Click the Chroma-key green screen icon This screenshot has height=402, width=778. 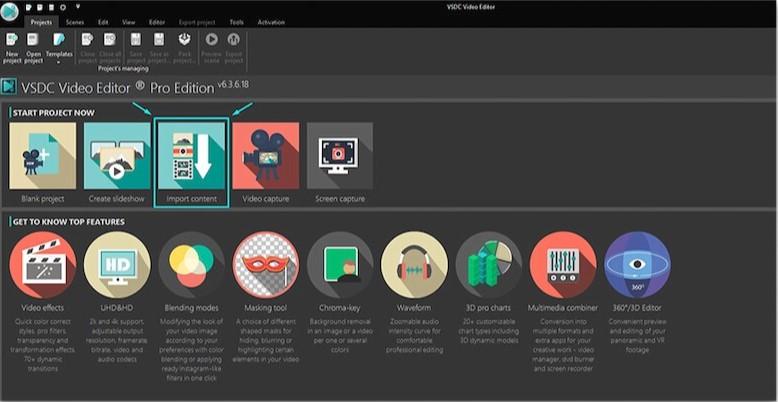[x=340, y=265]
